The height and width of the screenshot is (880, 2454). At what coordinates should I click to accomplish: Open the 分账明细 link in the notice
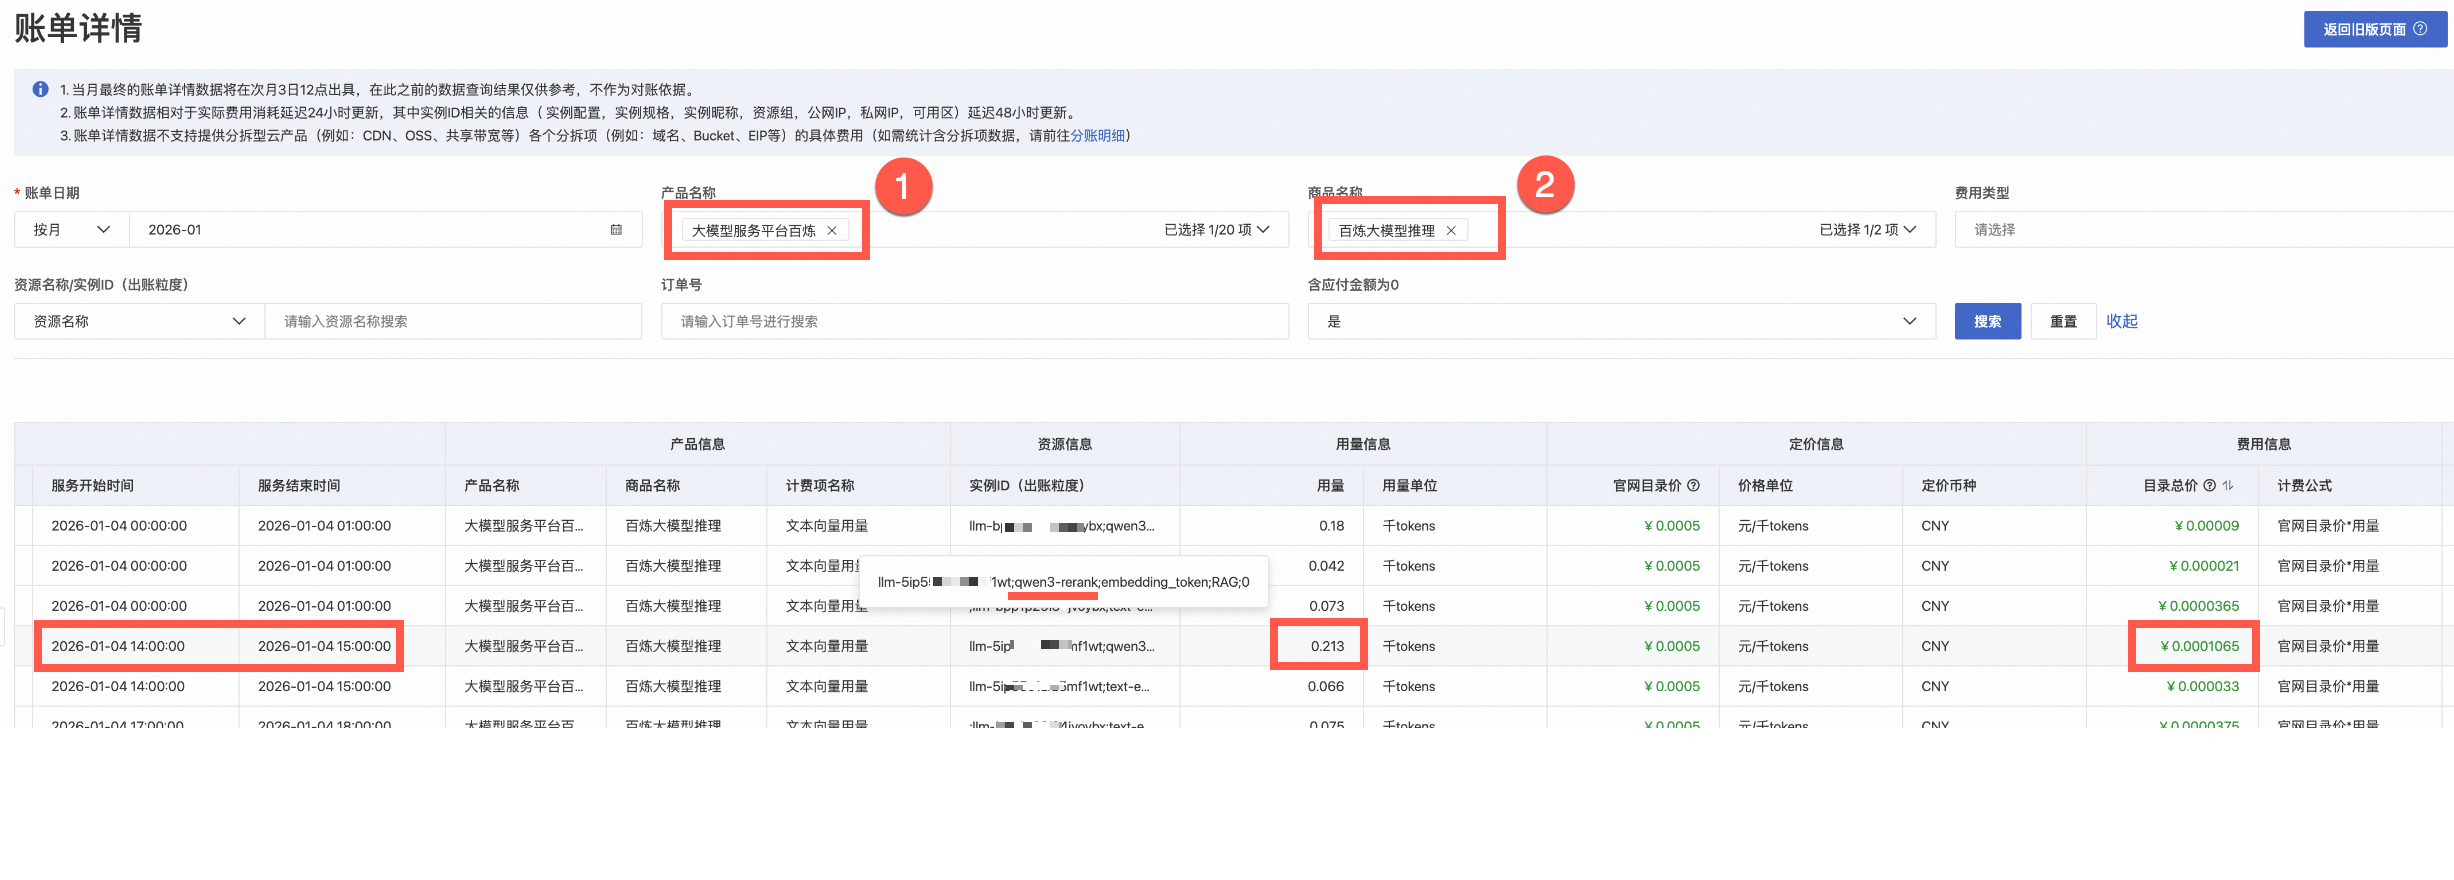(1097, 135)
